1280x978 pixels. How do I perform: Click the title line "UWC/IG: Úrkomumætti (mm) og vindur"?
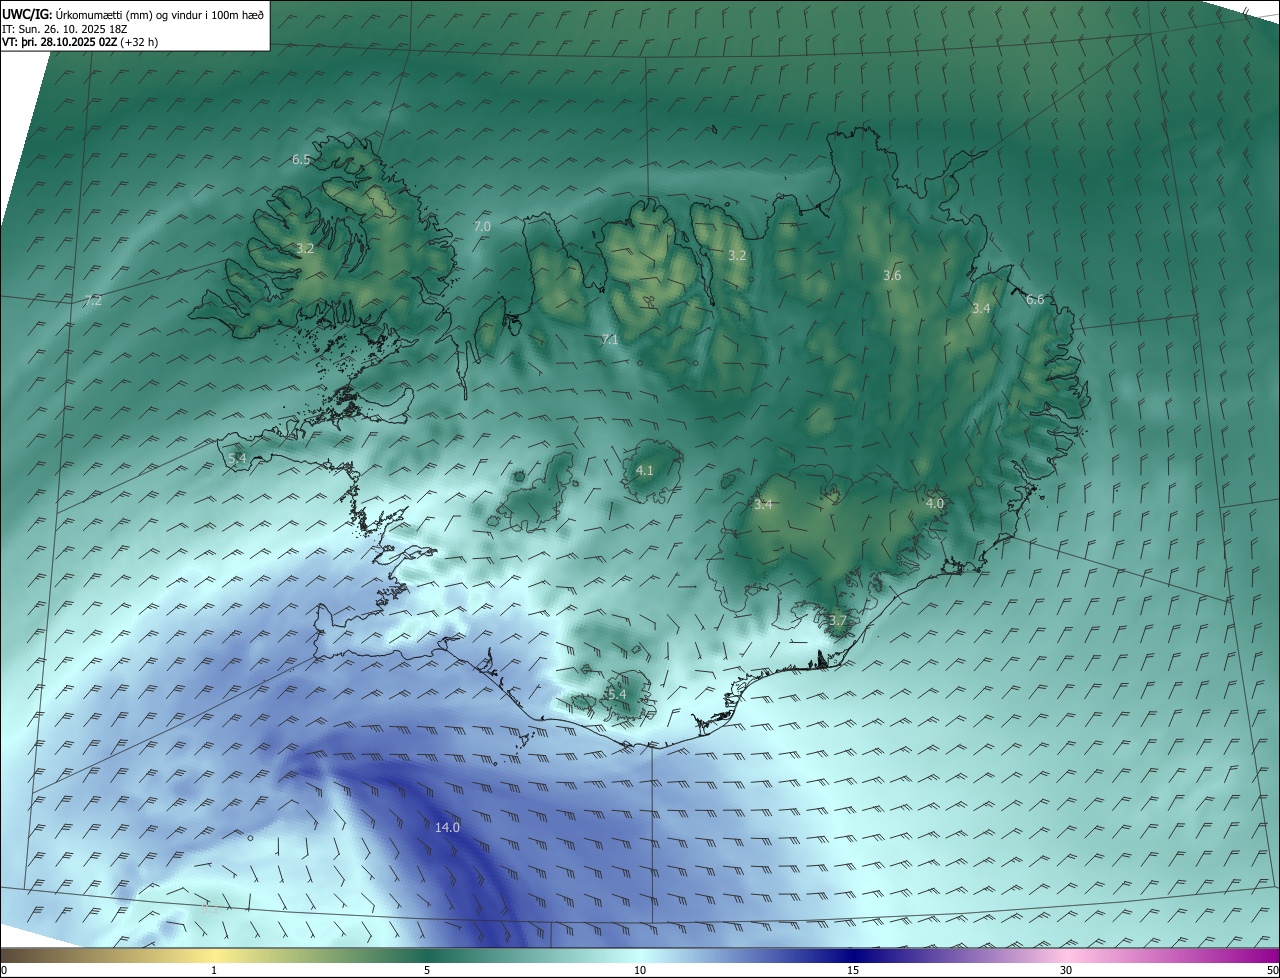click(x=133, y=14)
